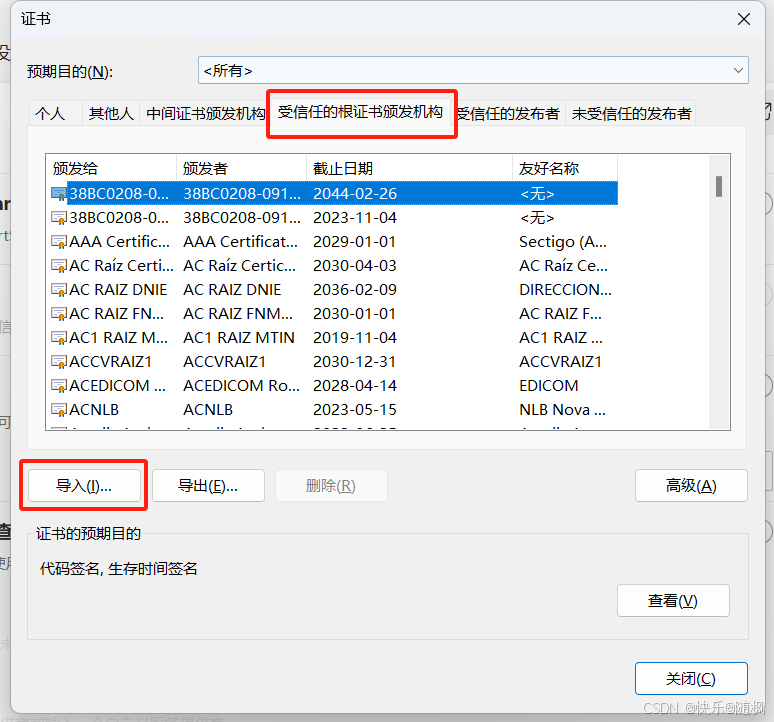Click issuer ACEDICOM Ro... cell

point(241,386)
